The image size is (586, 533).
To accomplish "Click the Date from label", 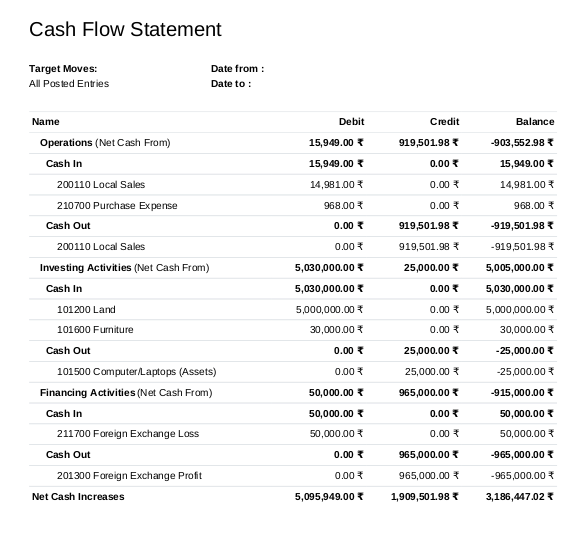I will click(x=237, y=69).
